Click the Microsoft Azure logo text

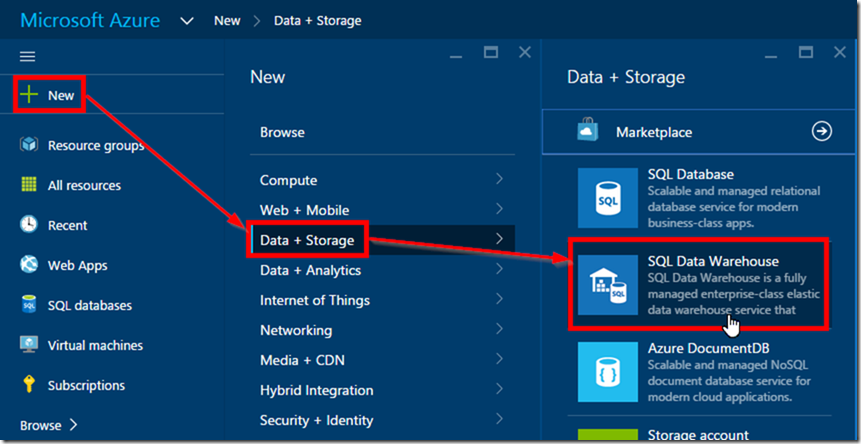91,21
